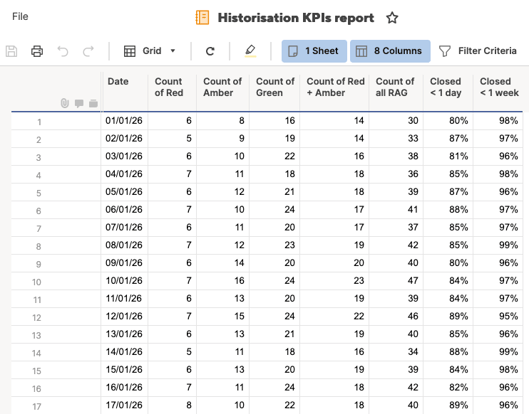Click Count of Amber cell in 10/01/26 row
529x414 pixels.
pos(223,281)
